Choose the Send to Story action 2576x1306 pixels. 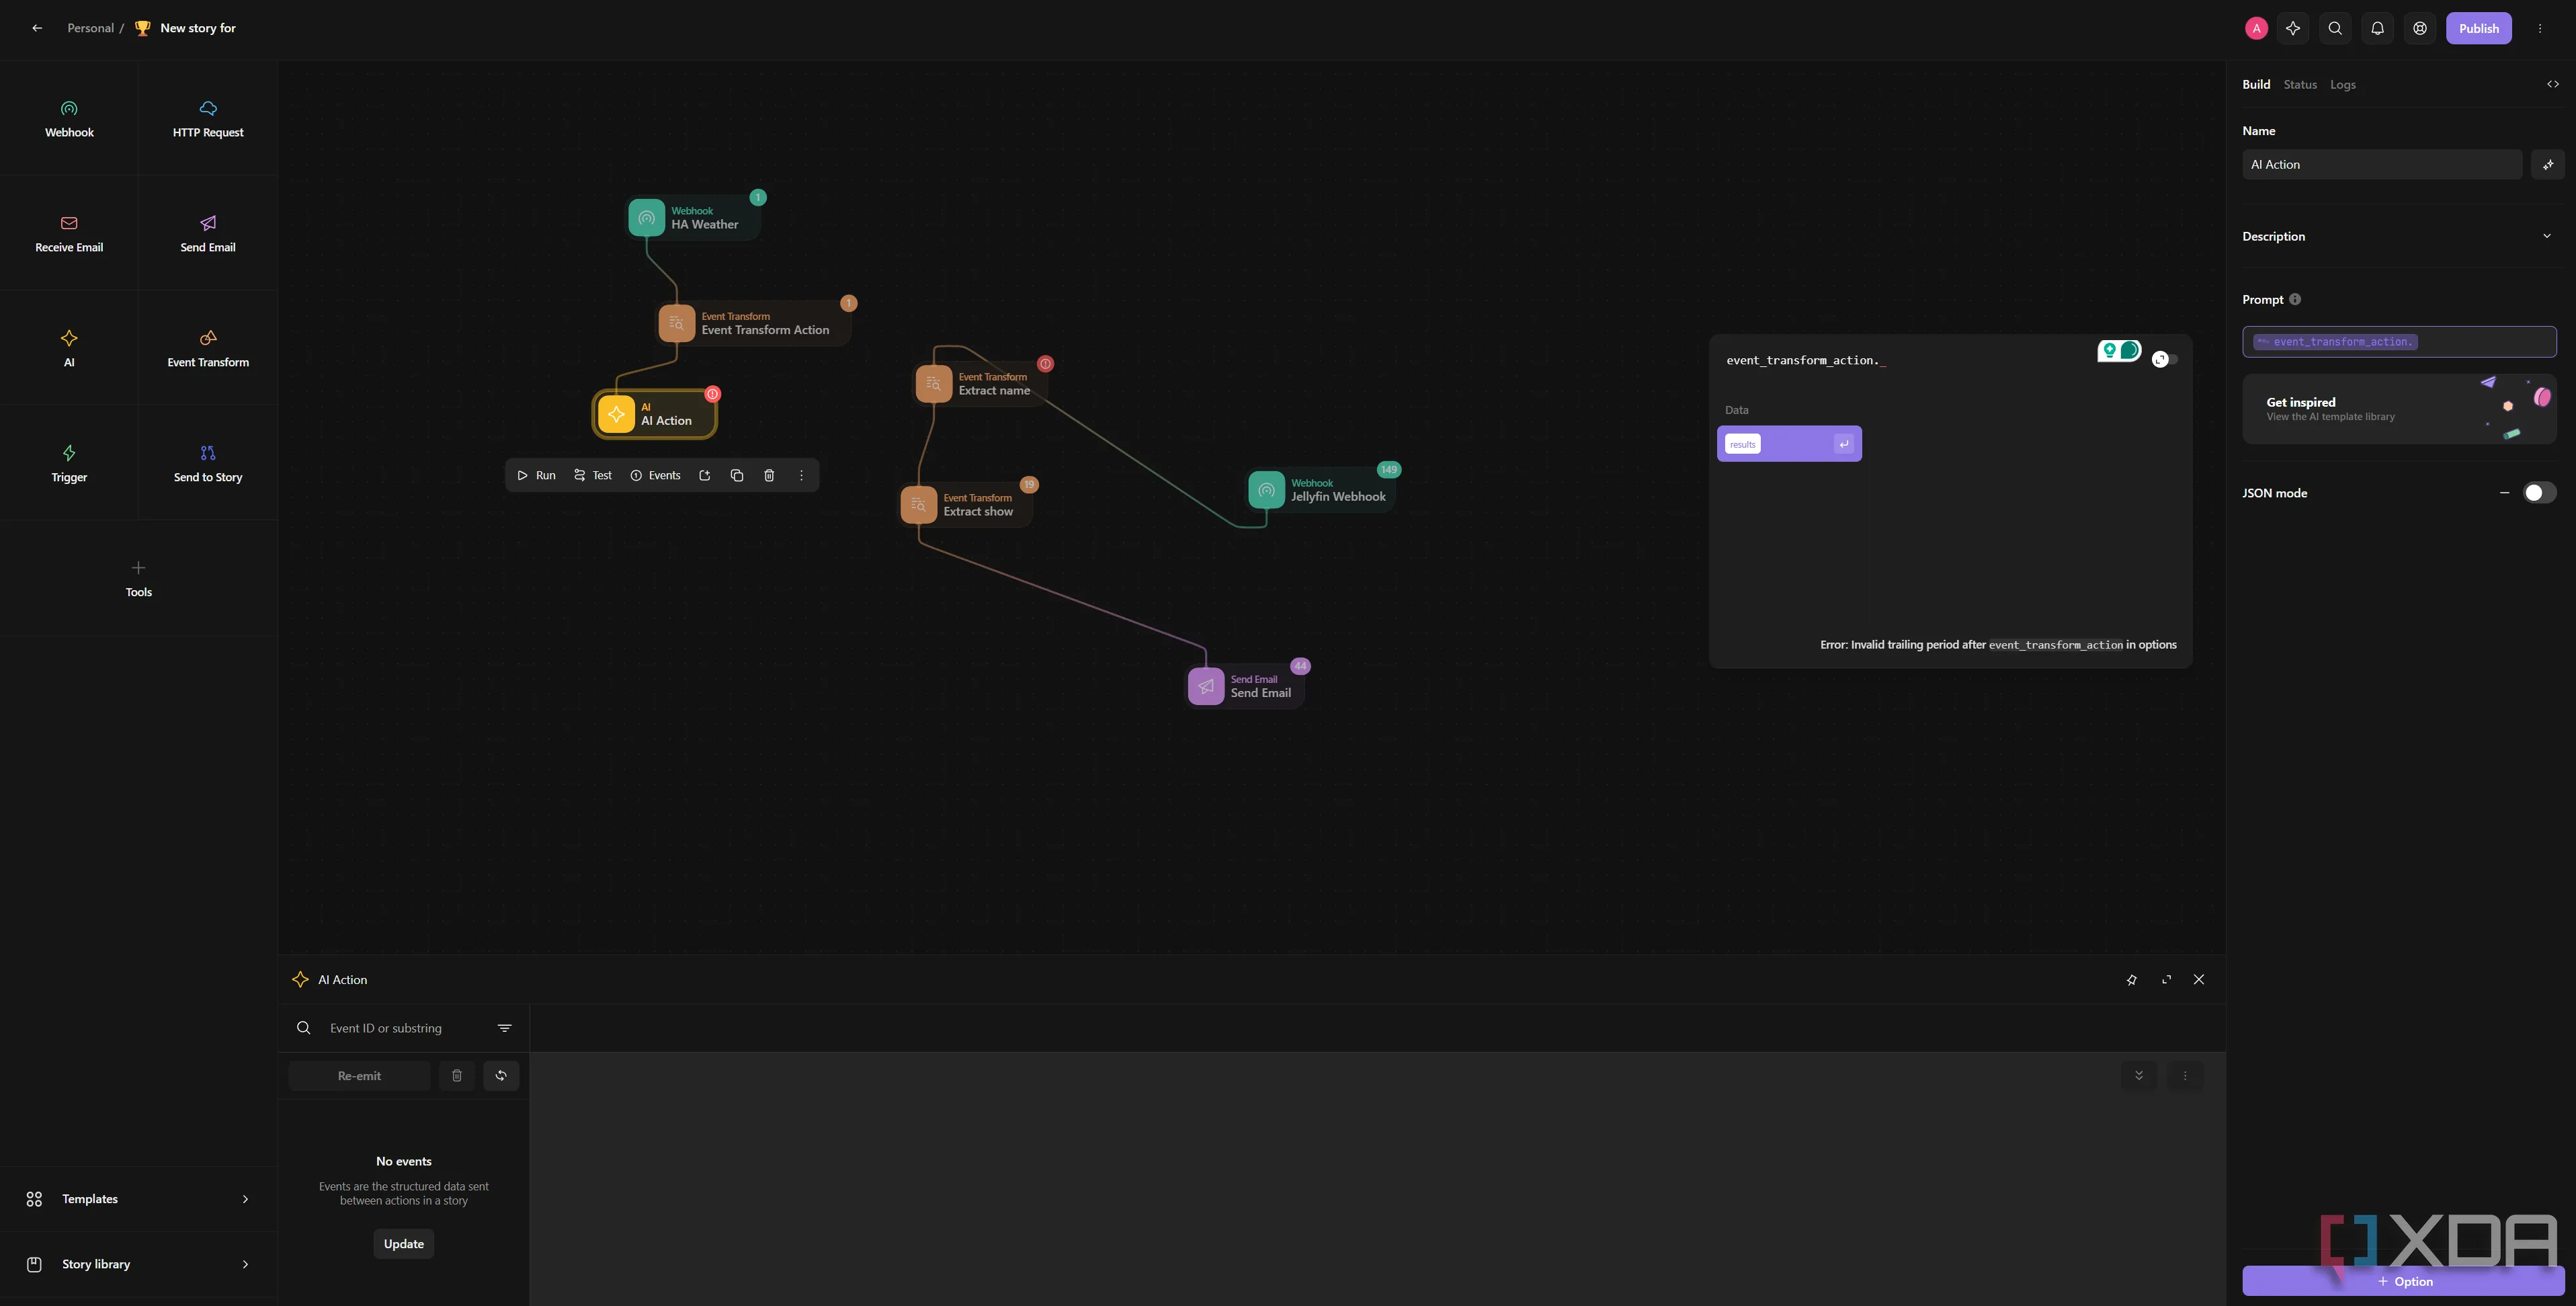pos(208,462)
